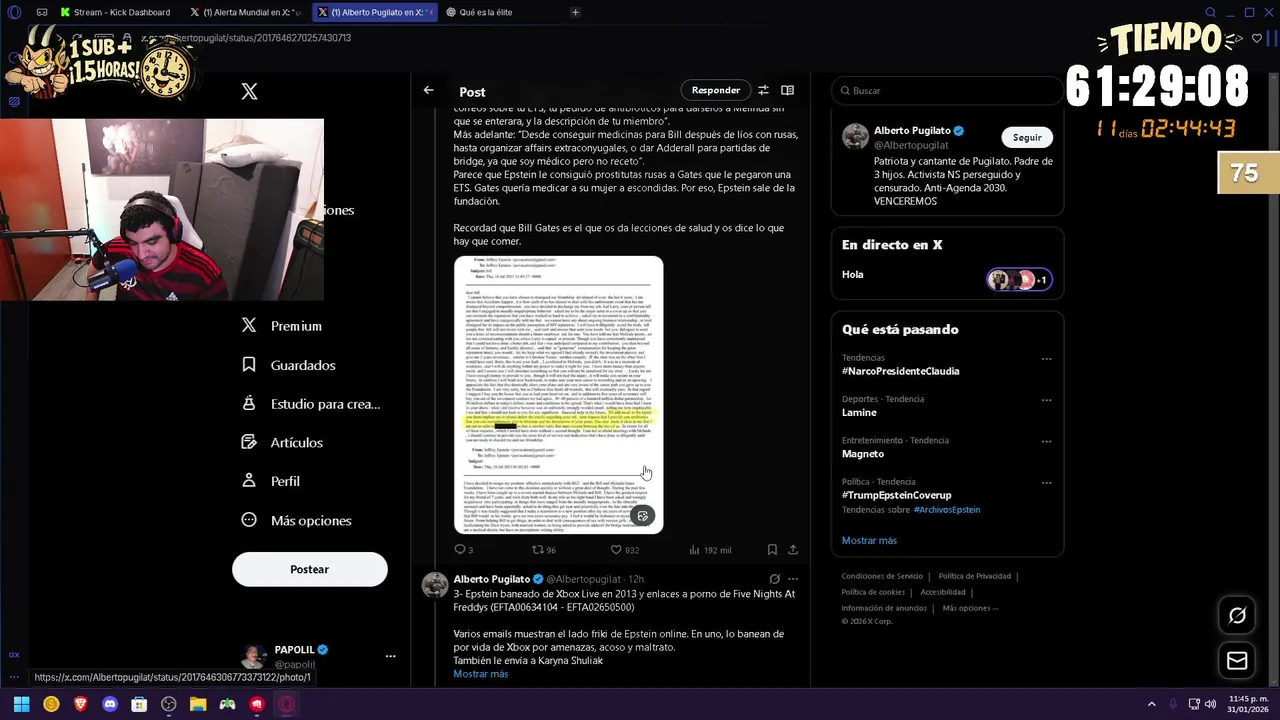Expand Mostrar más on the Xbox post
The width and height of the screenshot is (1280, 720).
point(480,674)
